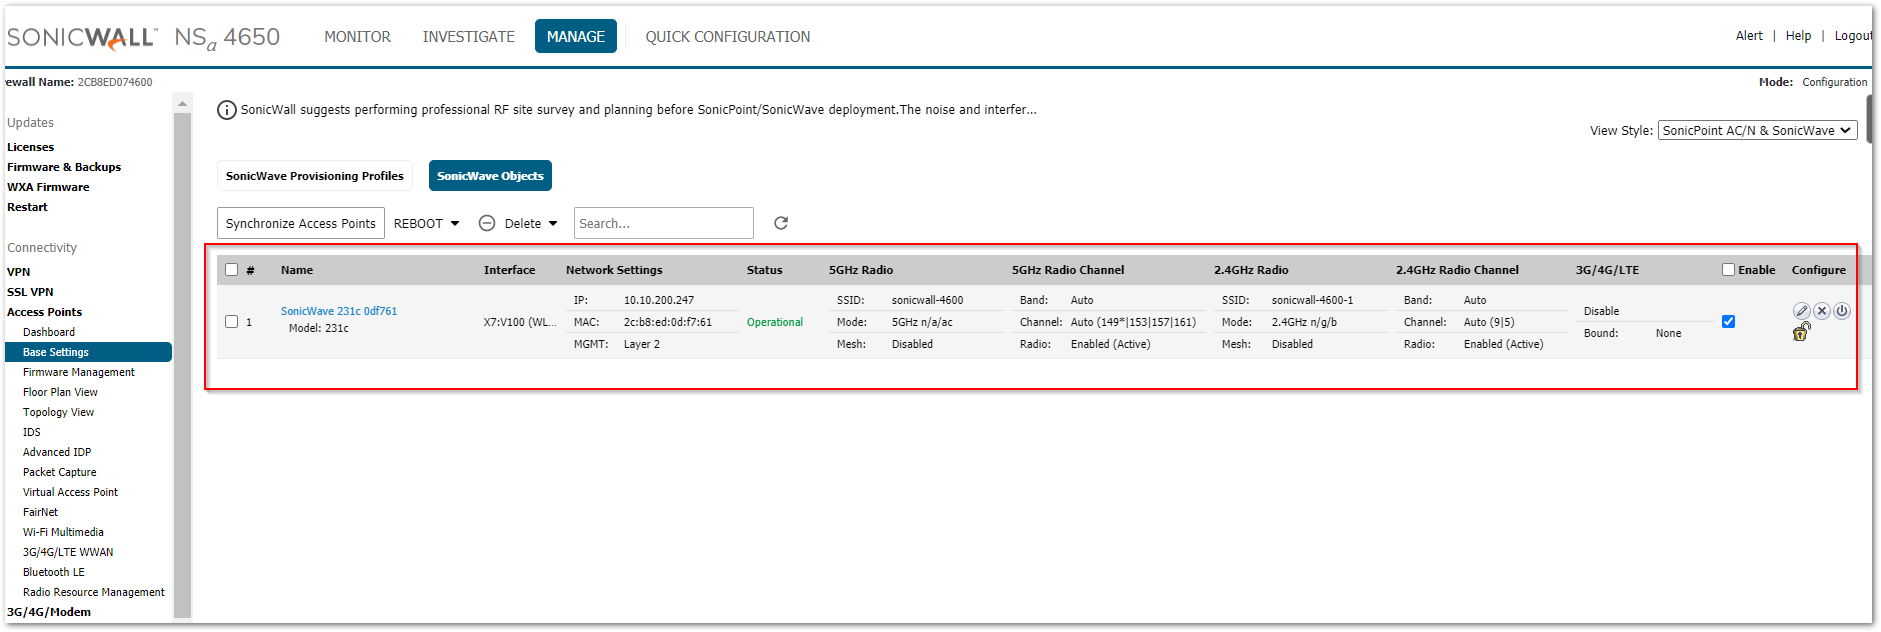Image resolution: width=1881 pixels, height=632 pixels.
Task: Click the 2.4GHz Radio Channel column header
Action: tap(1457, 270)
